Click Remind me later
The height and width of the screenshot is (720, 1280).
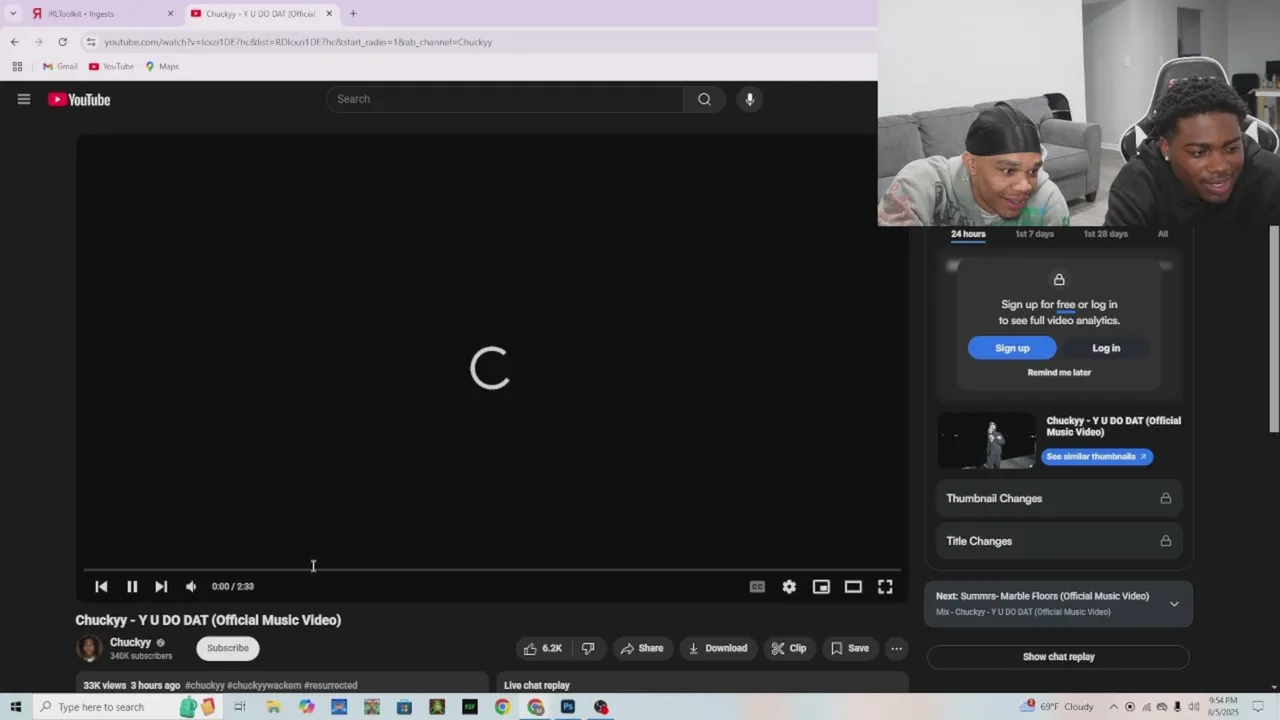pos(1059,372)
